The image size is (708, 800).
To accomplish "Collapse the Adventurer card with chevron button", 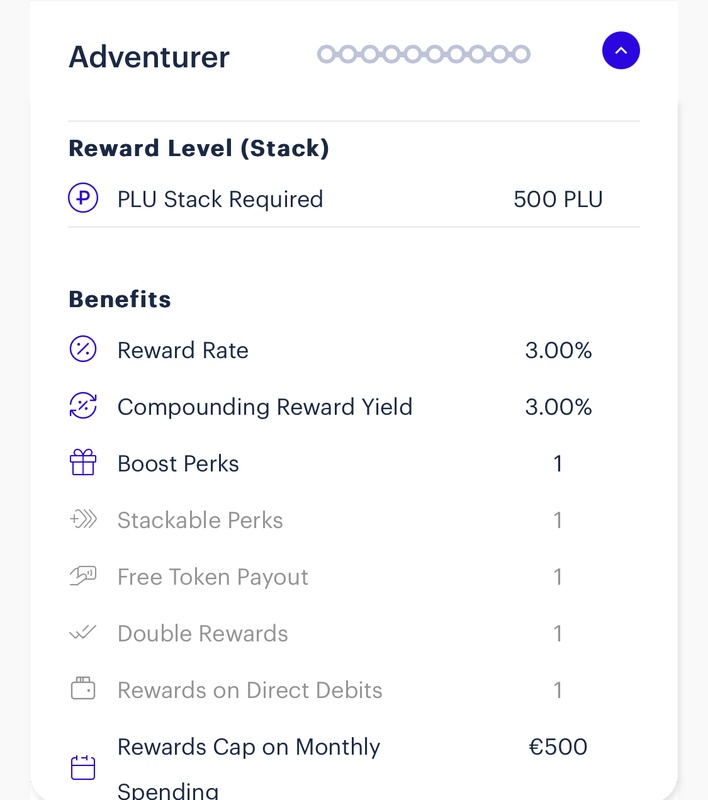I will point(620,51).
